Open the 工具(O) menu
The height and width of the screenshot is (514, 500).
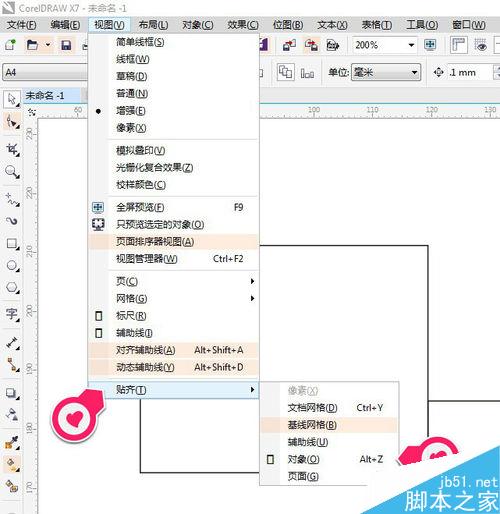422,25
